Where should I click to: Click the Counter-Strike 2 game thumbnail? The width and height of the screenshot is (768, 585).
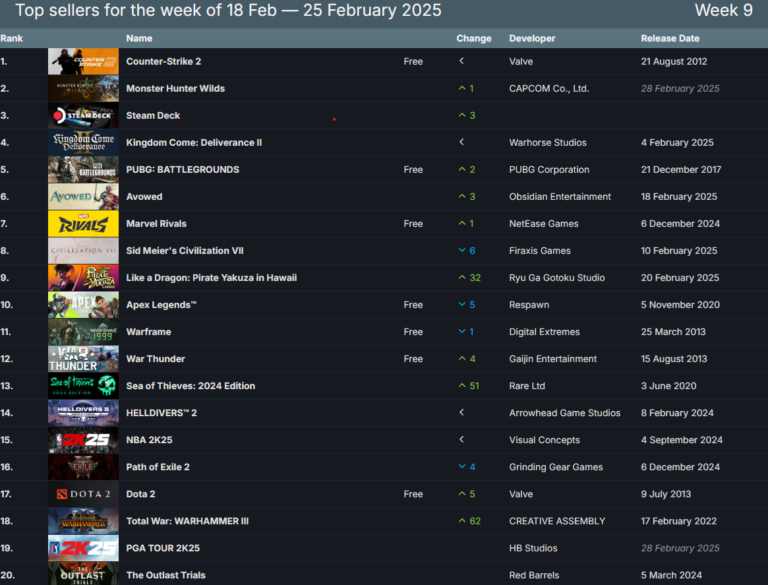point(83,62)
